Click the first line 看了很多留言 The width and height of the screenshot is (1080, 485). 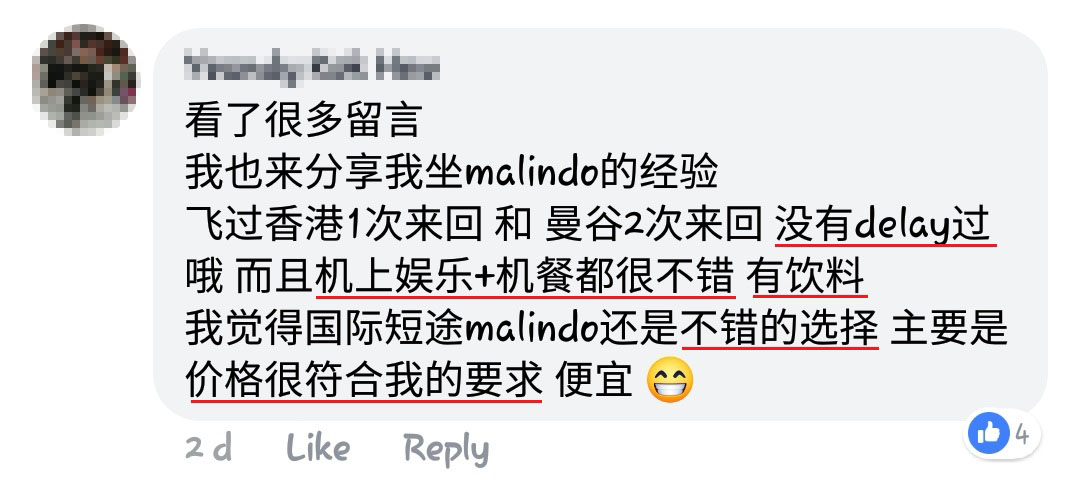click(302, 121)
